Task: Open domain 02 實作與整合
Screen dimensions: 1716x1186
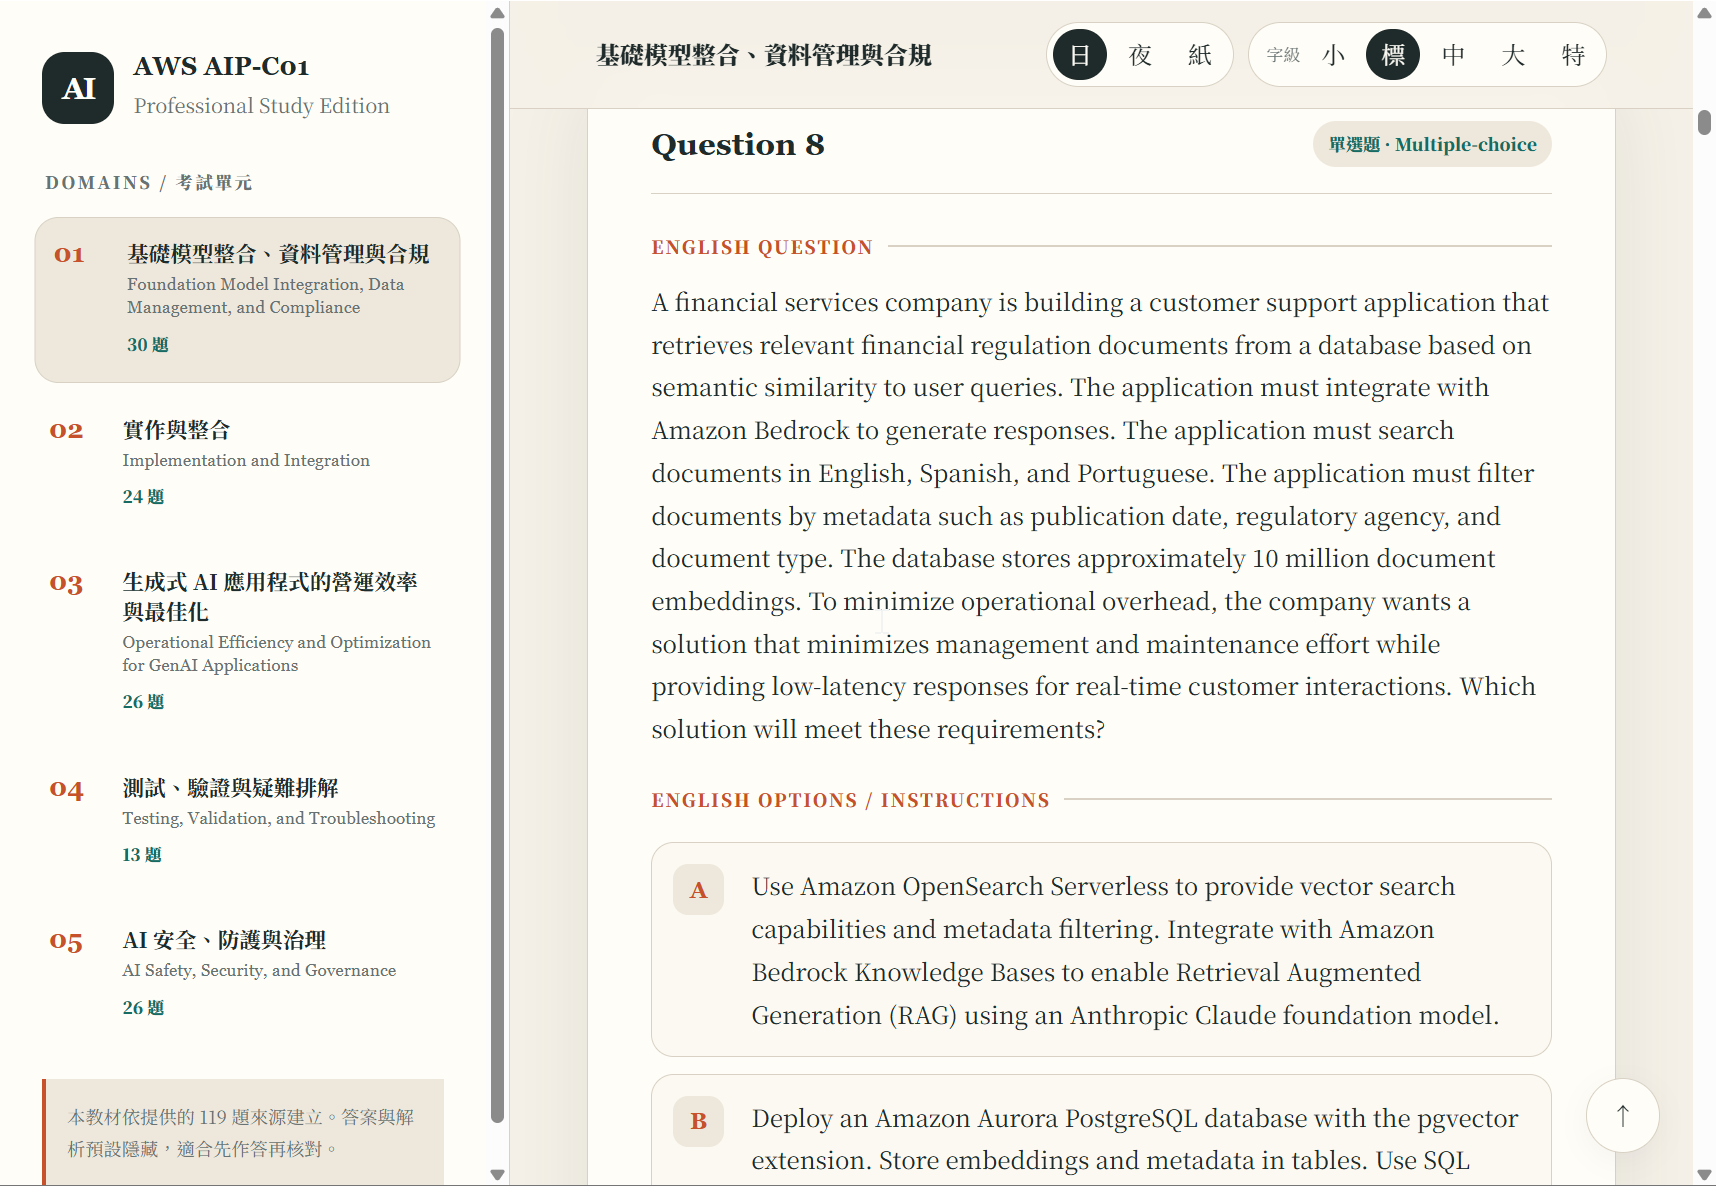Action: [x=247, y=462]
